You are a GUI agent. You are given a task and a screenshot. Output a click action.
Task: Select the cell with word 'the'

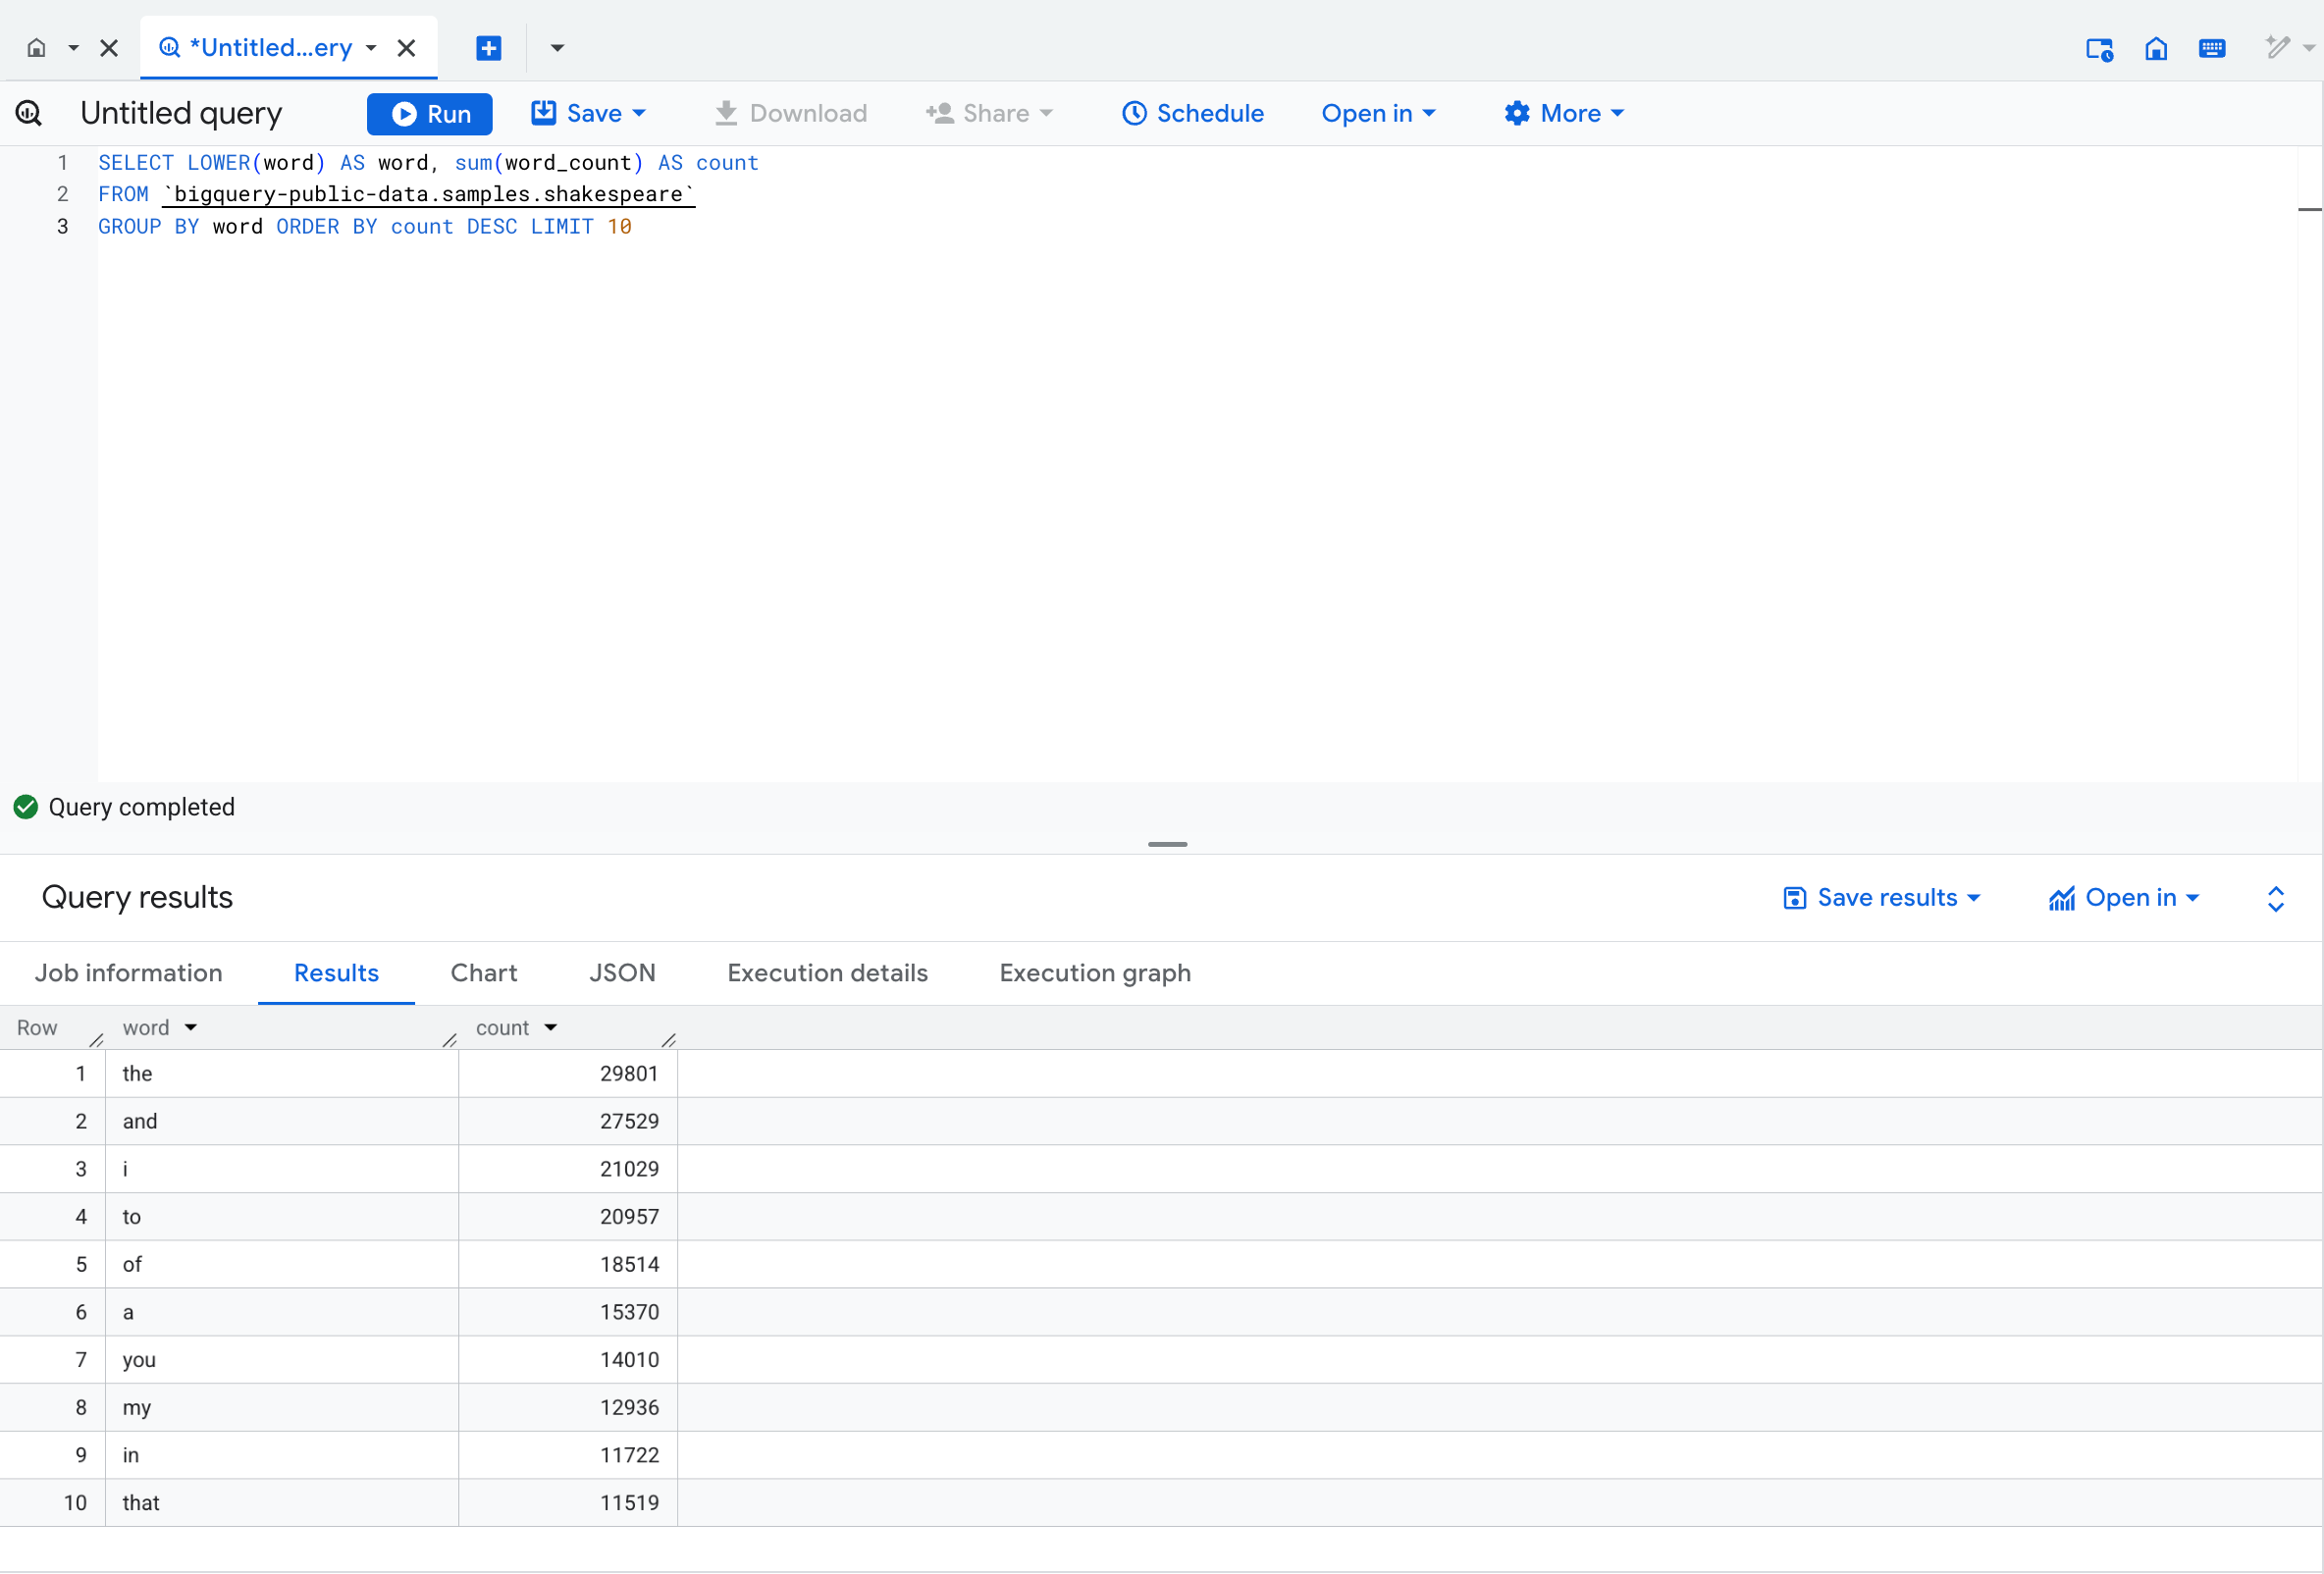pos(282,1074)
